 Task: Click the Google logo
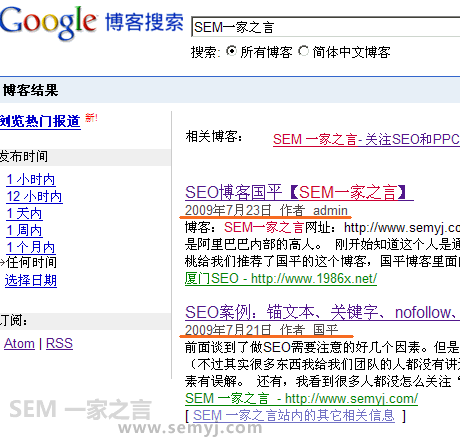point(48,23)
